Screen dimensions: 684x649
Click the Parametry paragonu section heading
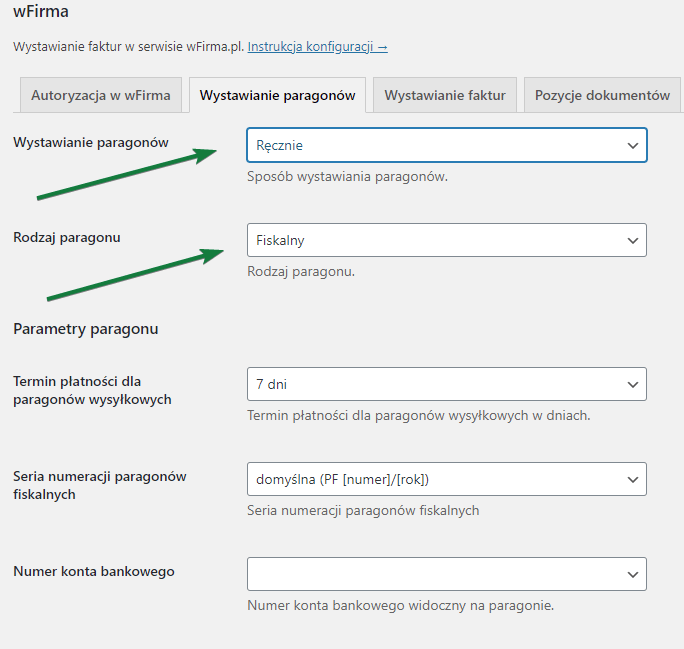tap(86, 329)
